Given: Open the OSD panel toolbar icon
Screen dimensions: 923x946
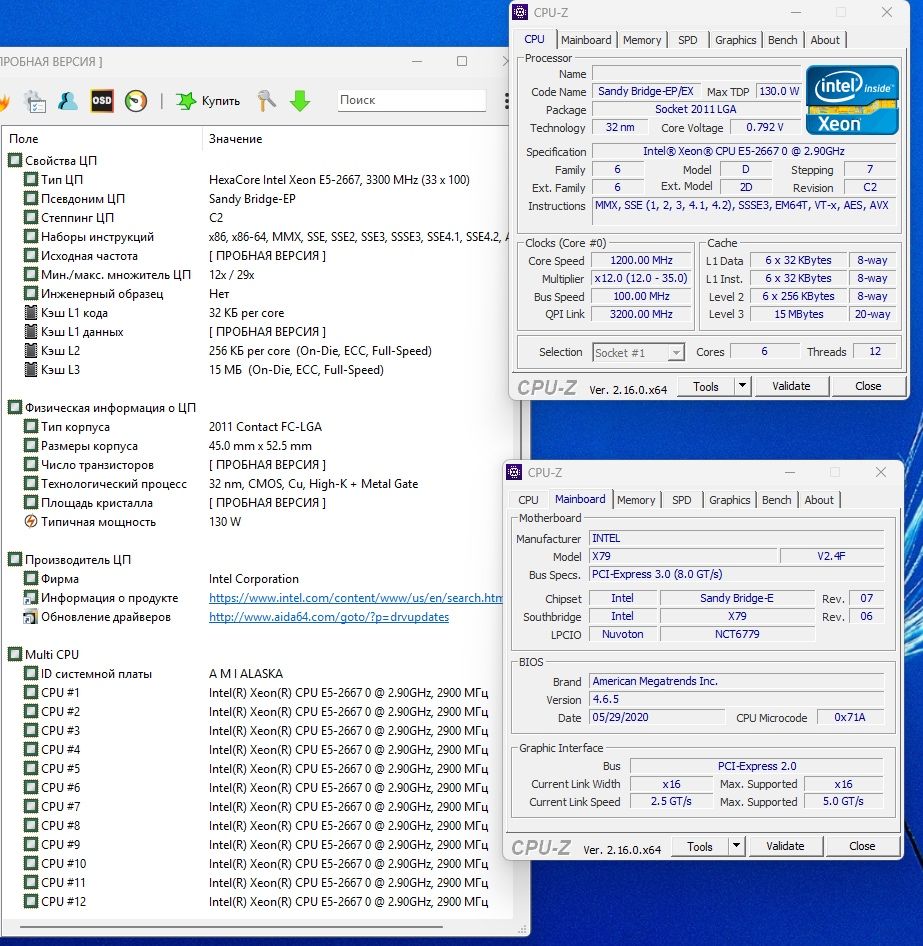Looking at the screenshot, I should click(x=101, y=101).
